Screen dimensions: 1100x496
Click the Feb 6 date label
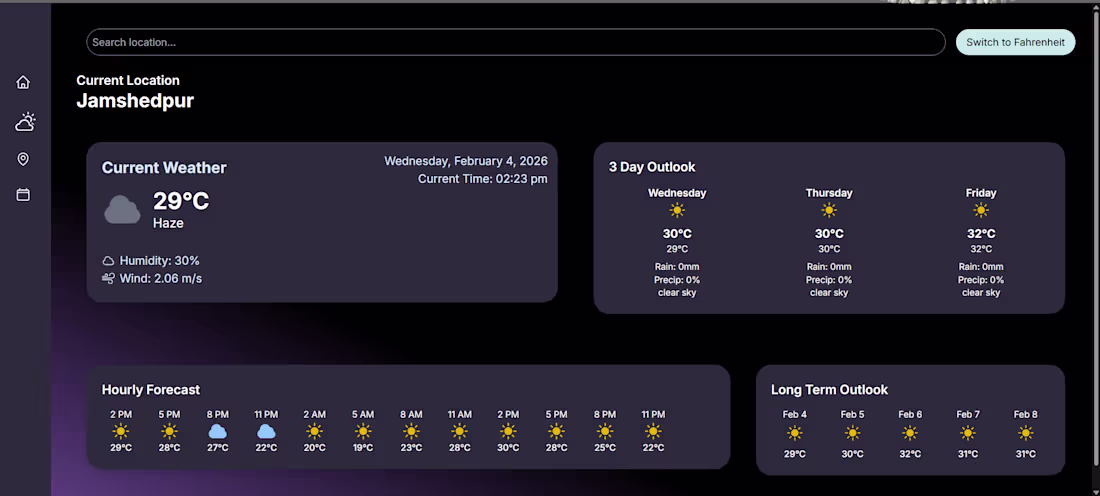pyautogui.click(x=910, y=415)
